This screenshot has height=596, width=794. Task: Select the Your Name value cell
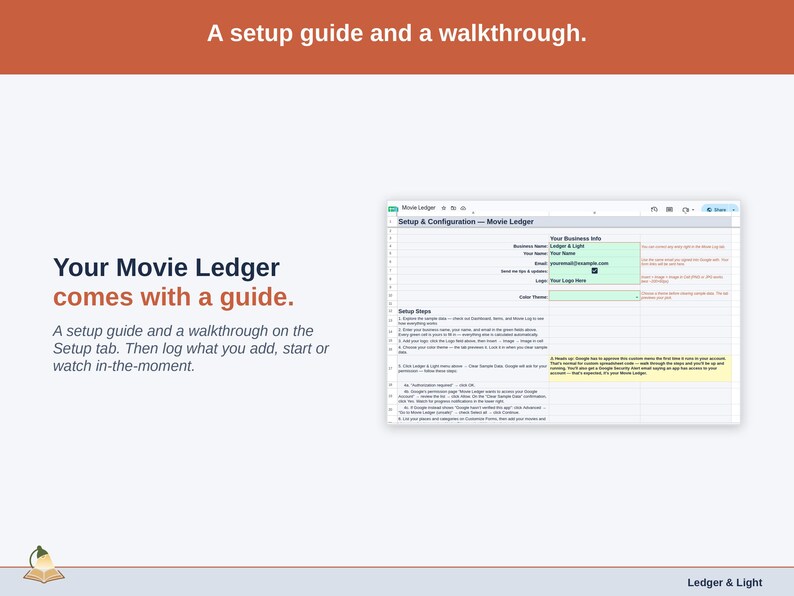coord(594,253)
